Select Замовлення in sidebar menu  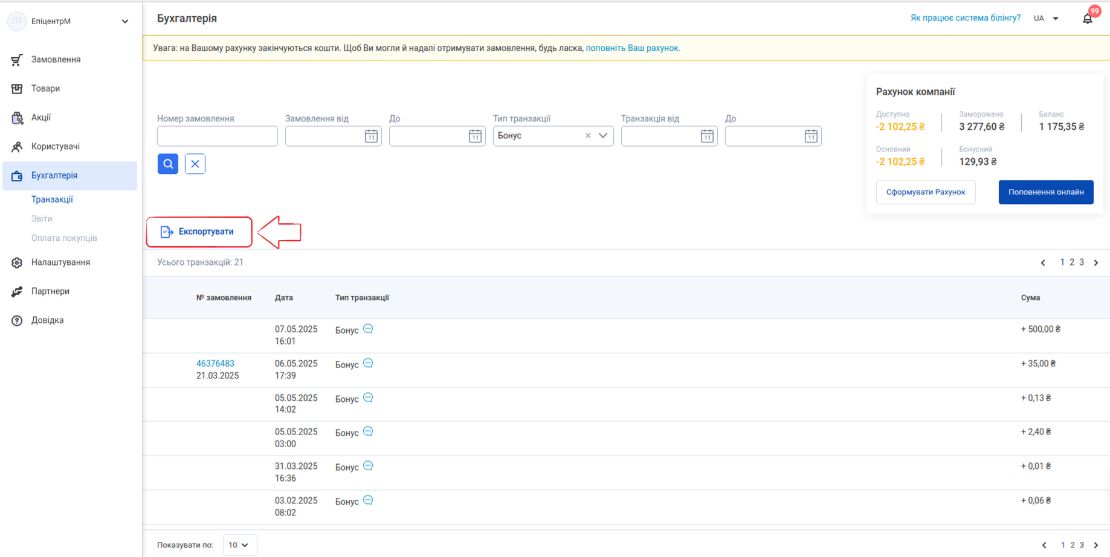pos(55,60)
